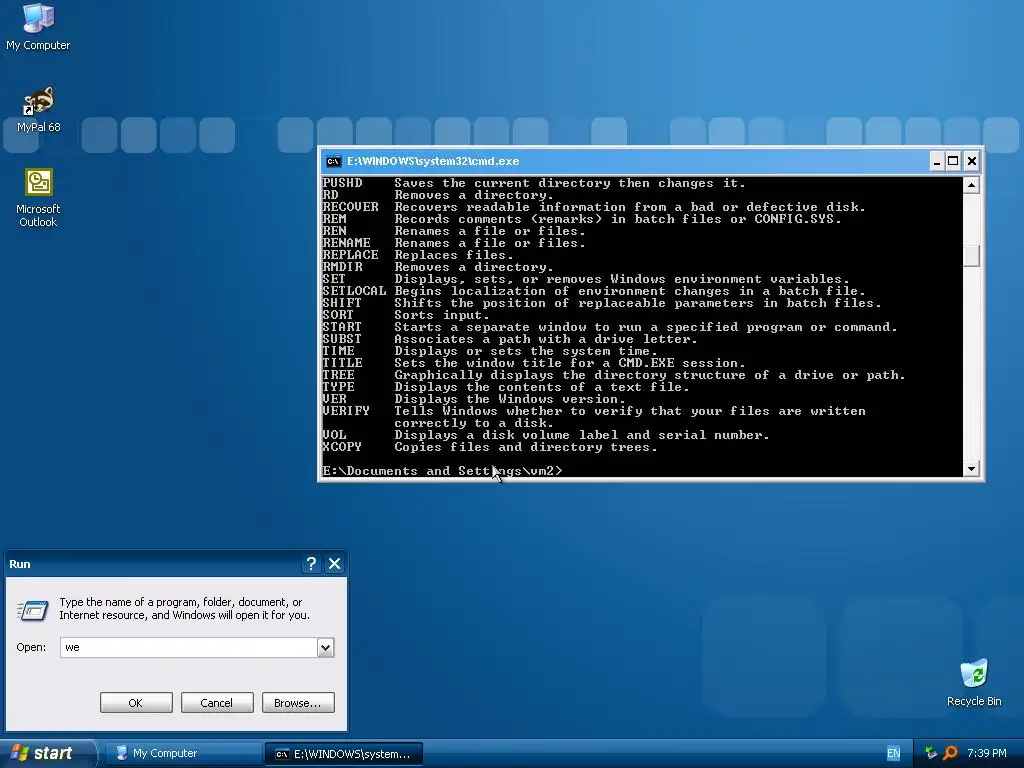Click the VERIFY command line in cmd
This screenshot has width=1024, height=768.
pos(594,417)
